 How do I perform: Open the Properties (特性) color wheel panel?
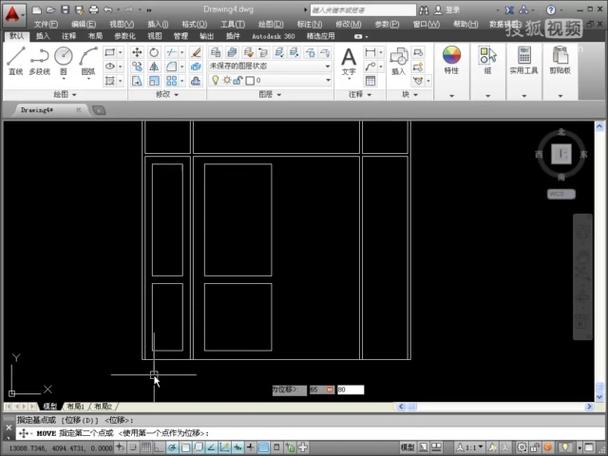click(x=451, y=60)
